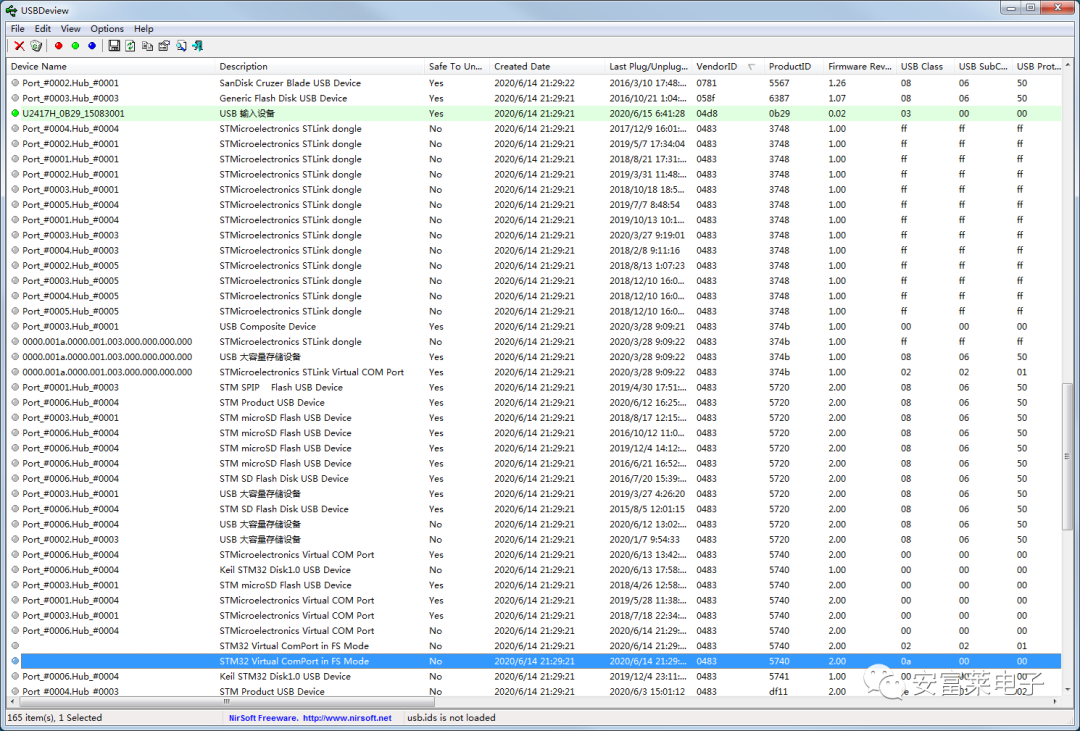Click the 0b29 ProductID cell
1080x731 pixels.
pos(779,114)
